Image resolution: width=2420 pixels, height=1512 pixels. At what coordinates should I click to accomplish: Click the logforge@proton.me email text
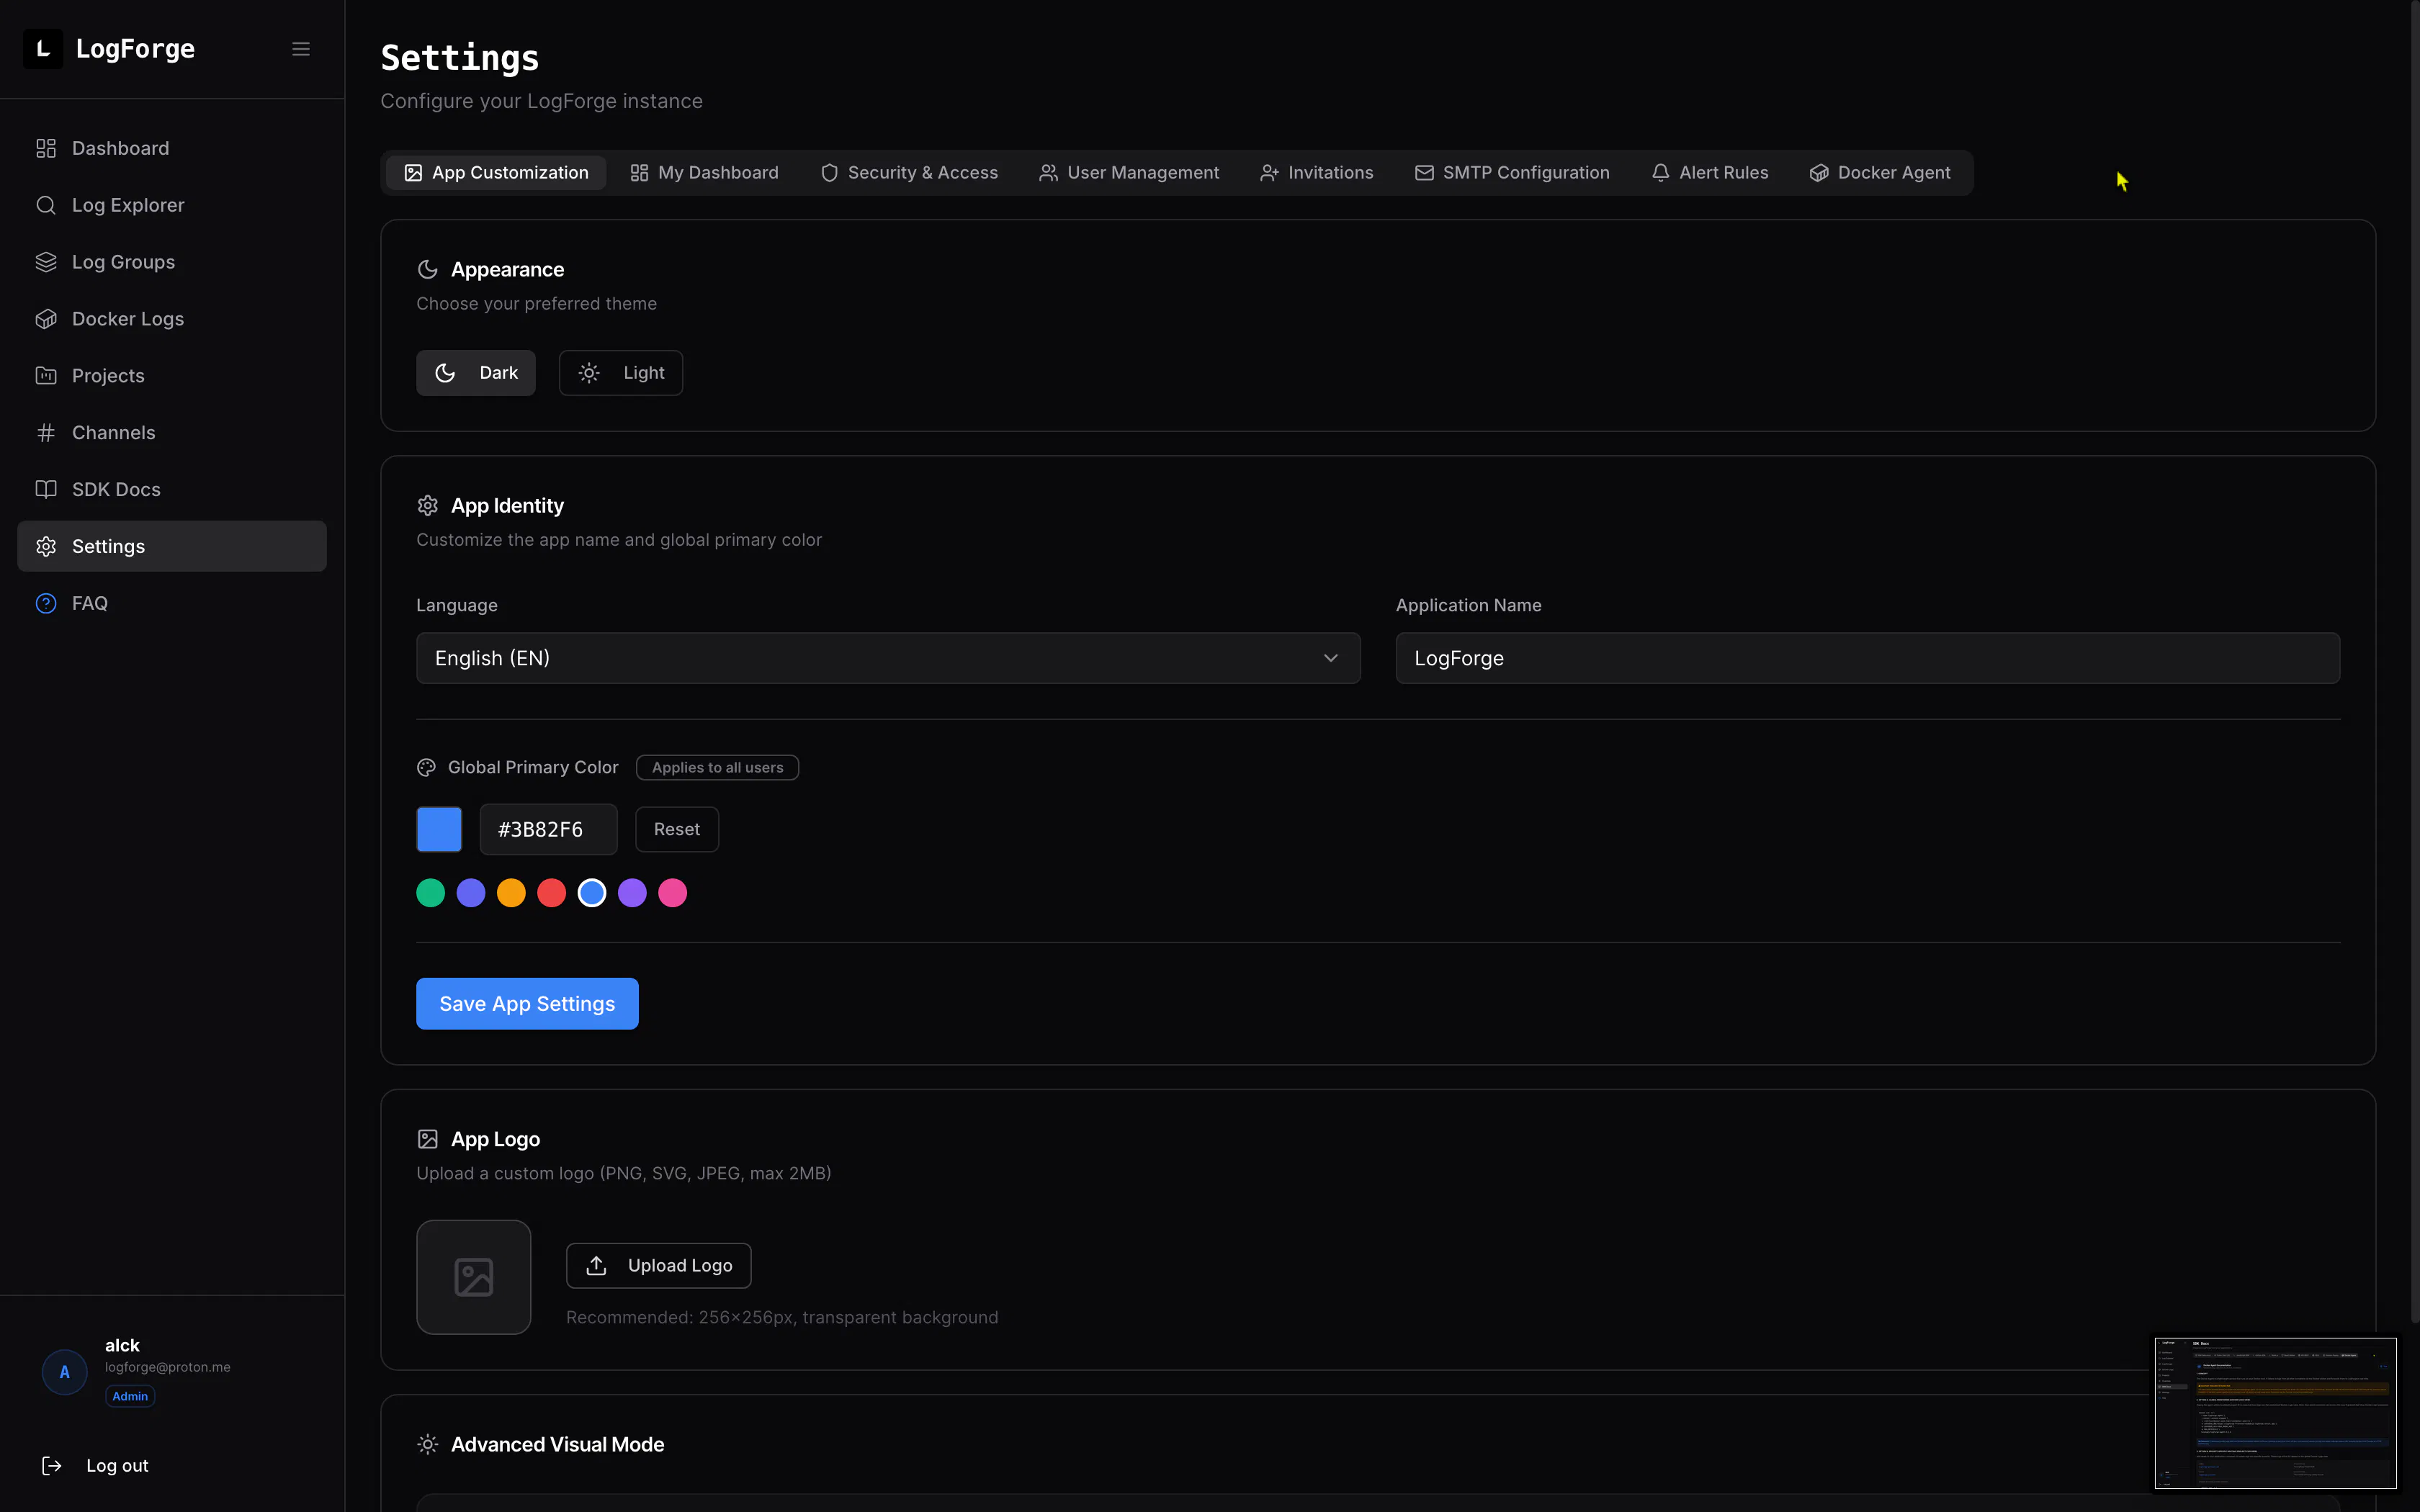[x=168, y=1367]
